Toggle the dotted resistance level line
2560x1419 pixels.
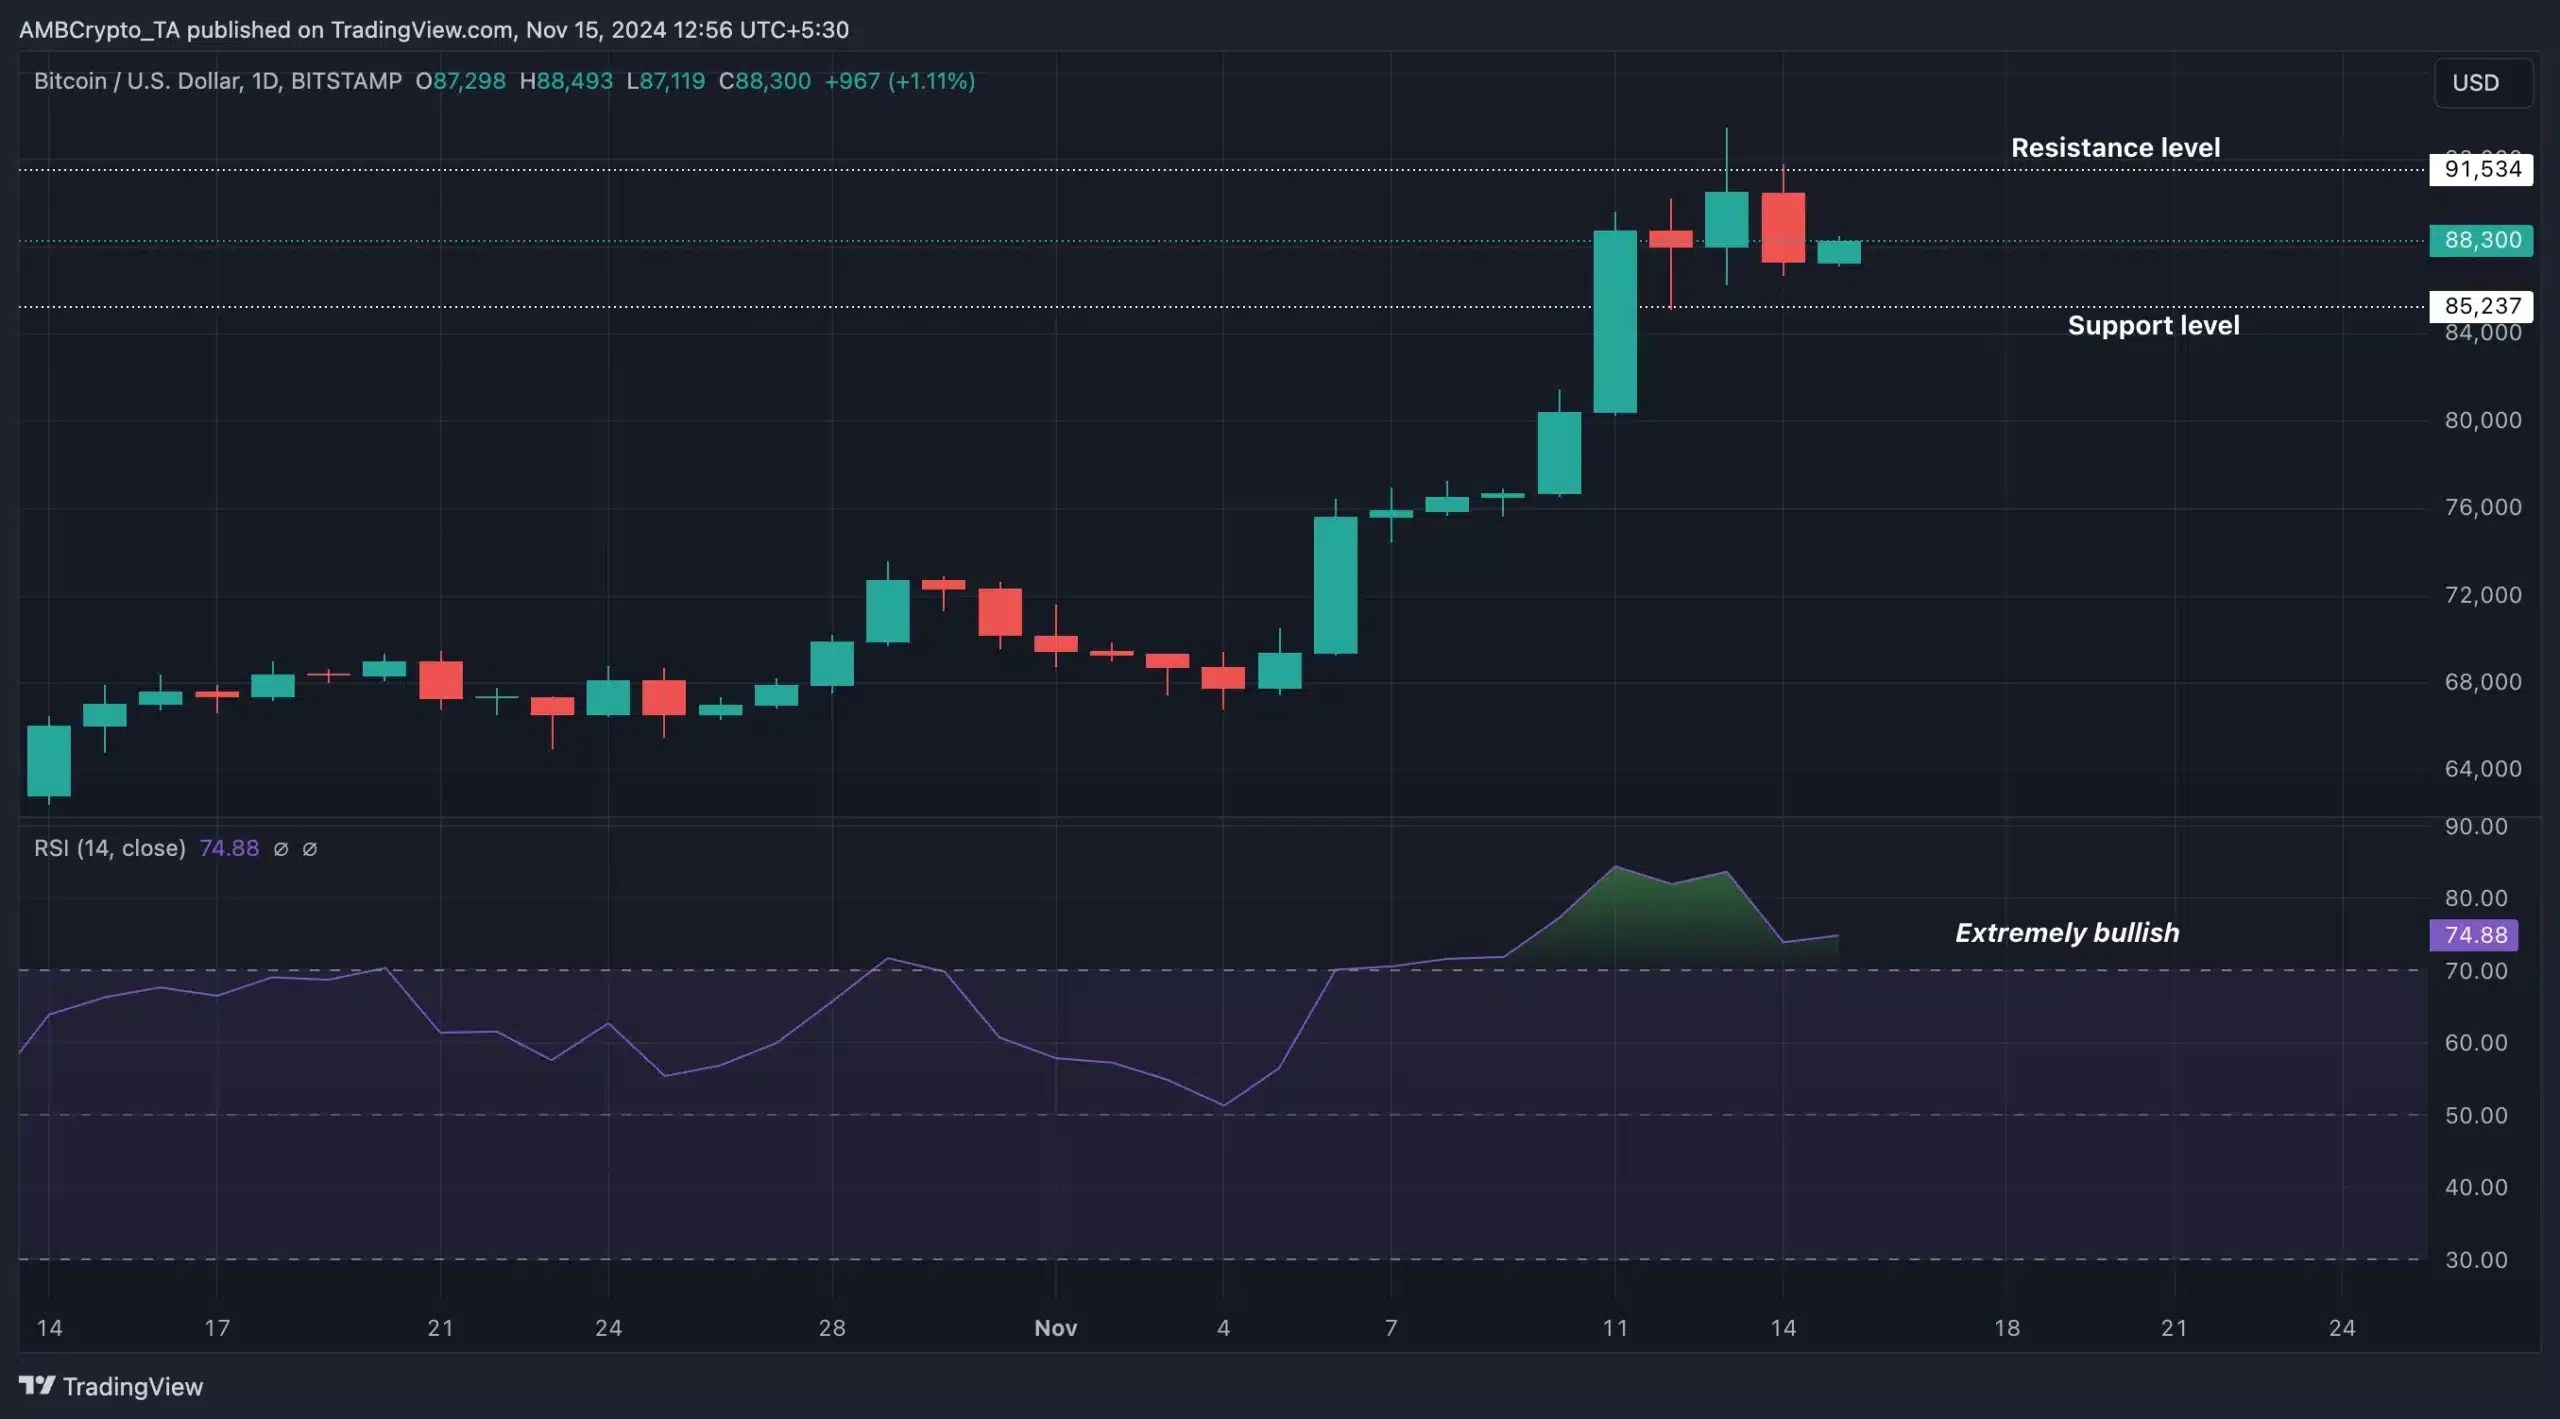tap(1200, 170)
